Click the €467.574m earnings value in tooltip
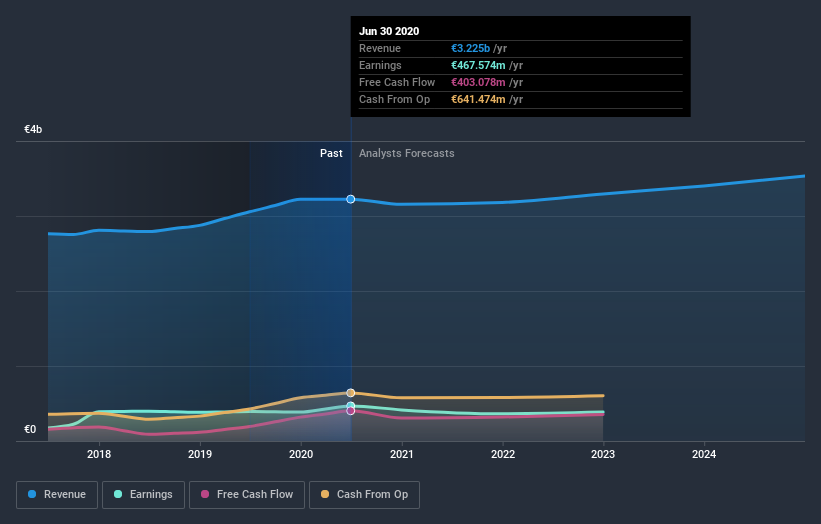Screen dimensions: 821x524 pyautogui.click(x=479, y=65)
